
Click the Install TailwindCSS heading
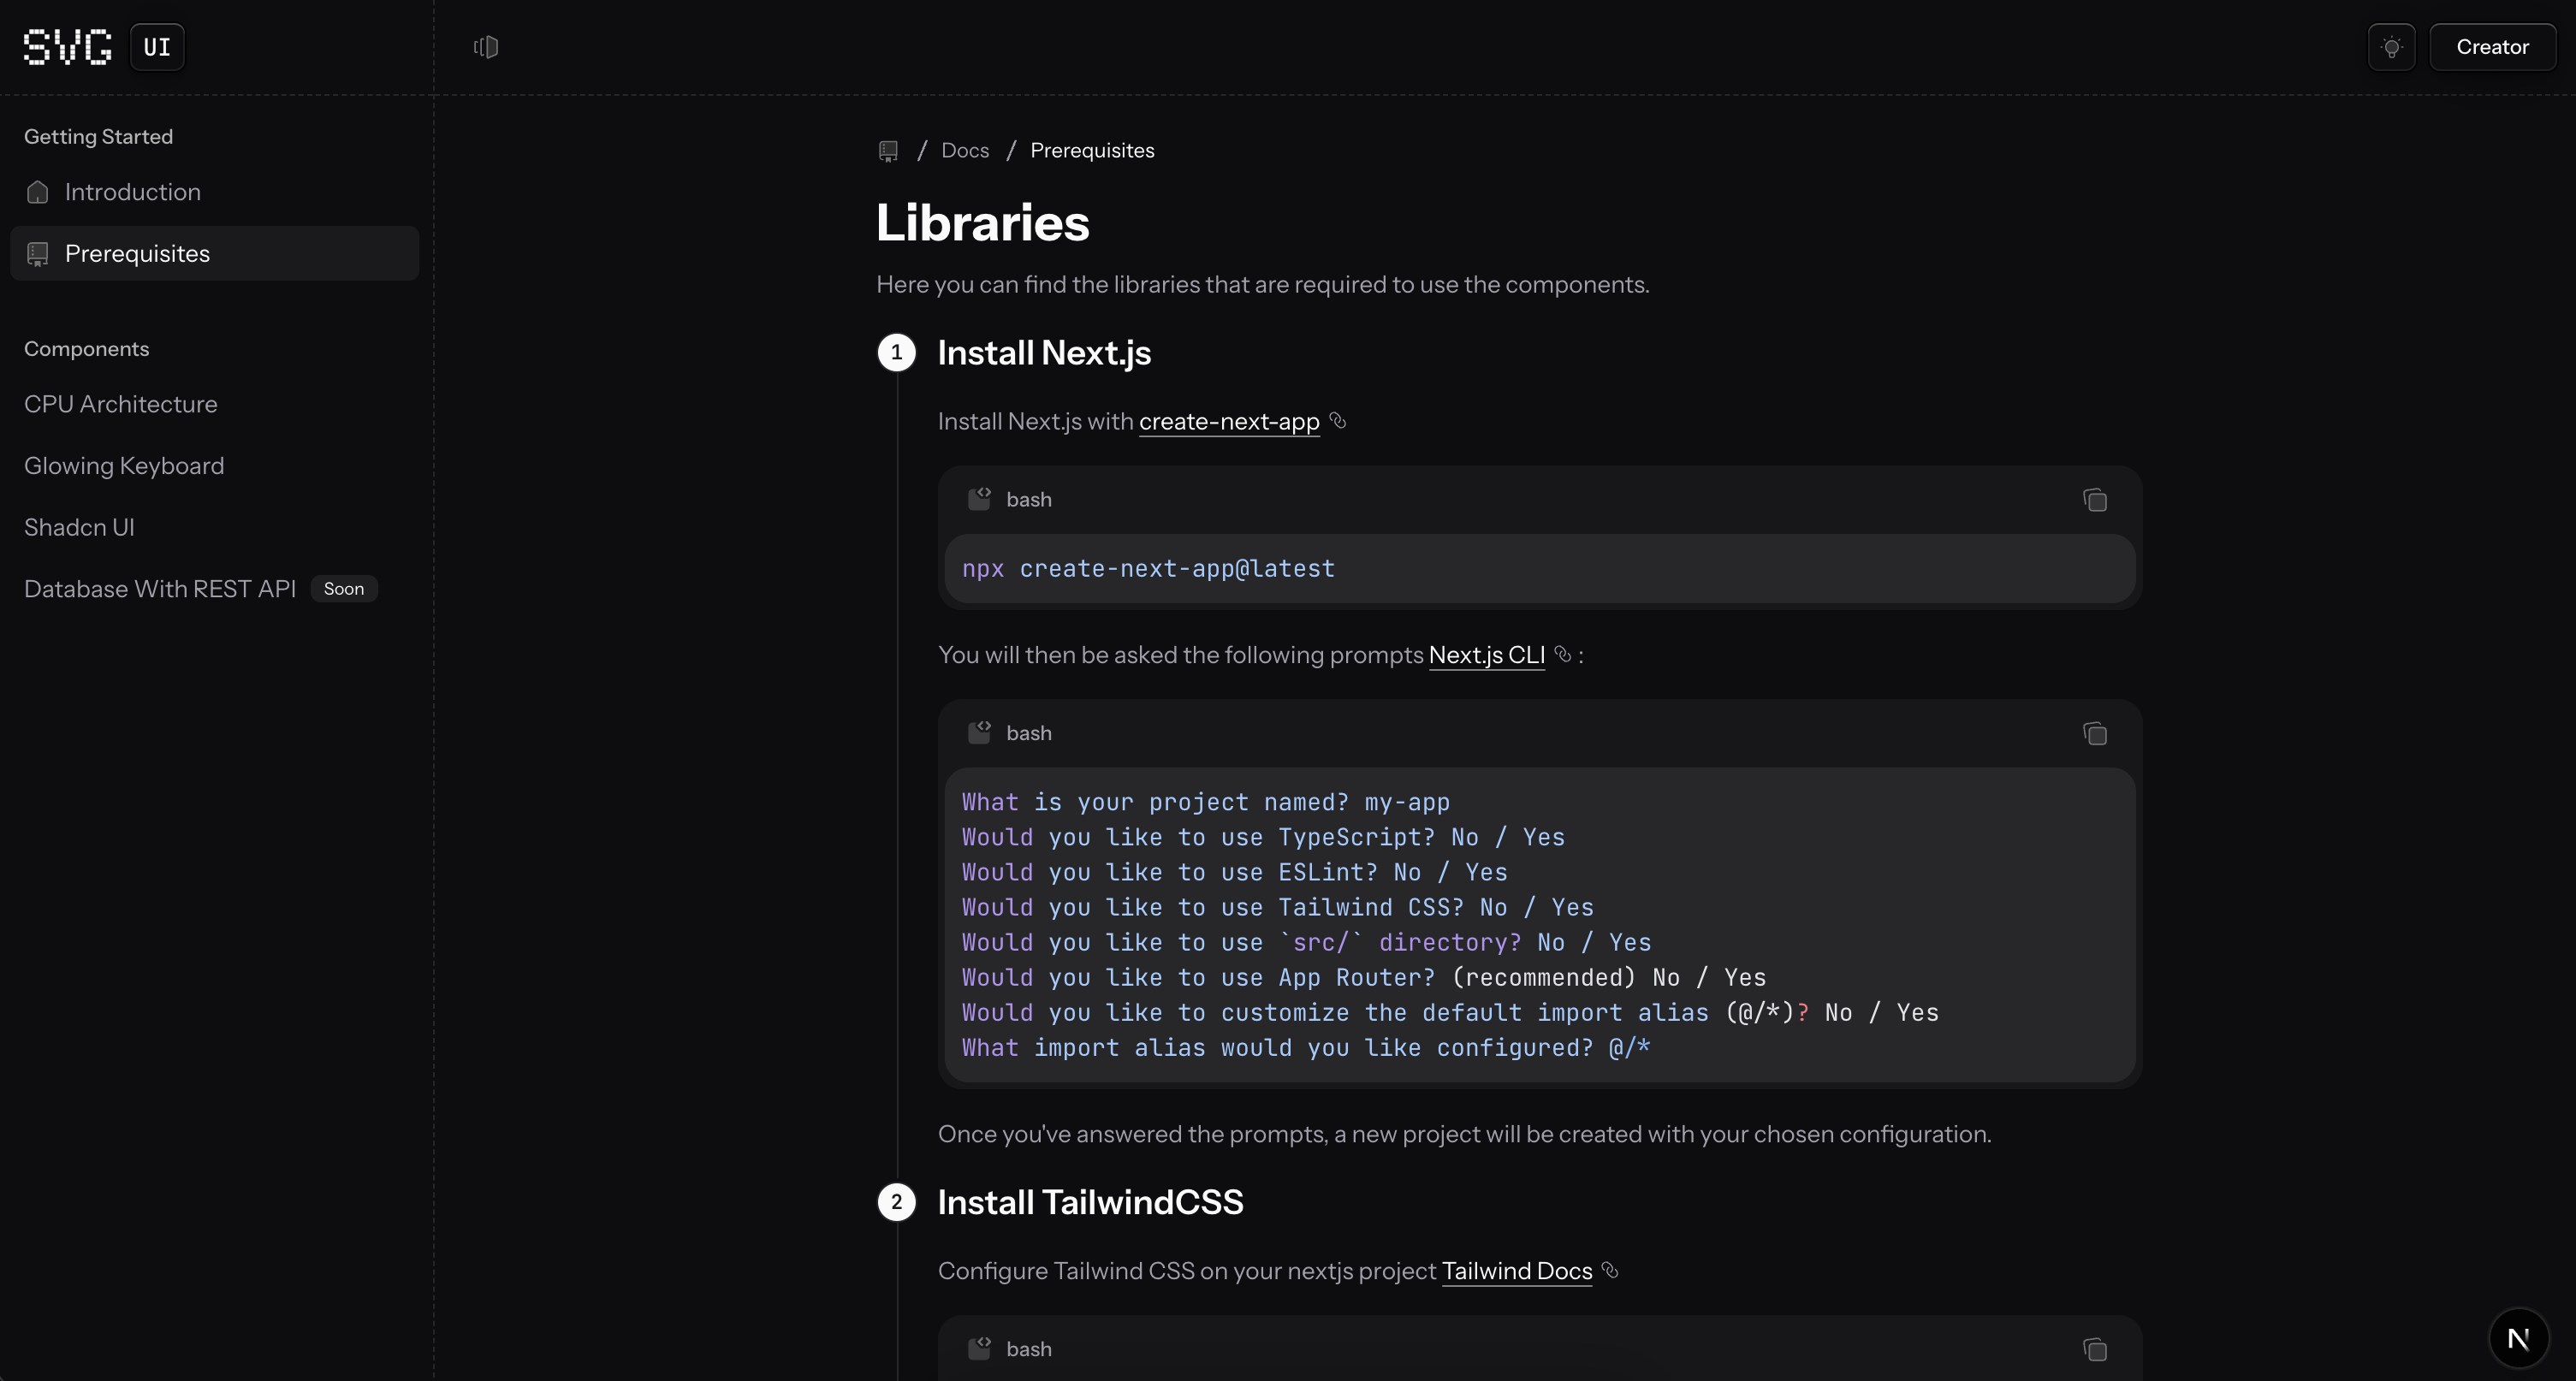pyautogui.click(x=1090, y=1202)
